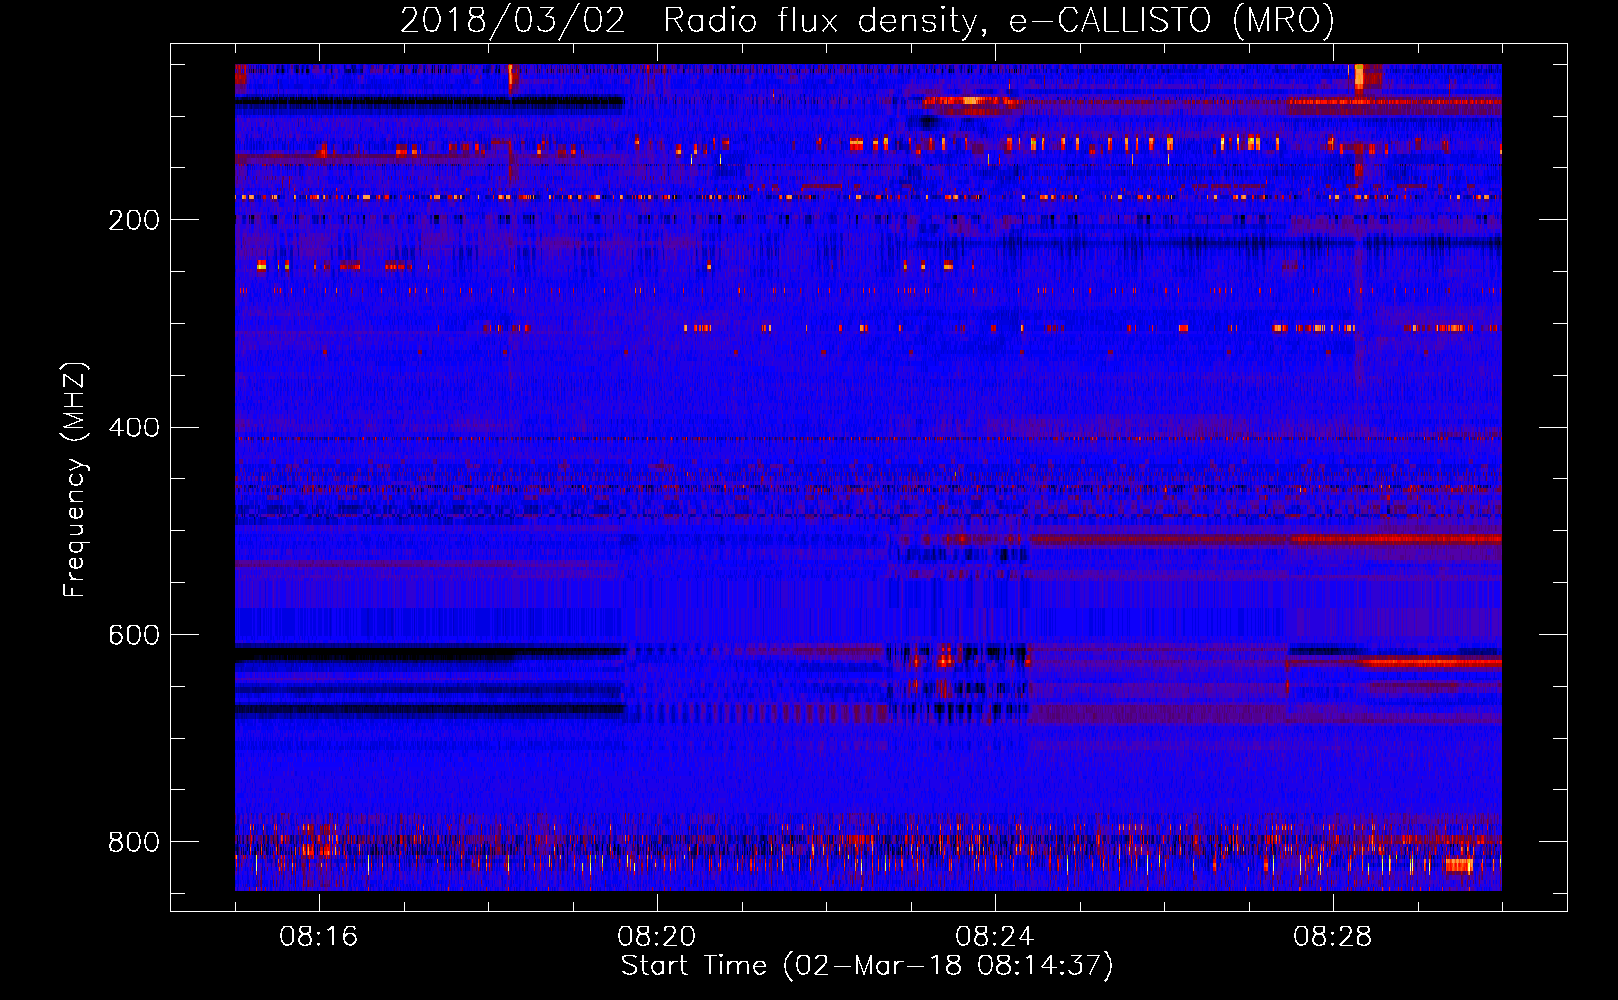This screenshot has width=1618, height=1000.
Task: Click the 'Frequency (MHZ)' axis label
Action: click(x=75, y=480)
